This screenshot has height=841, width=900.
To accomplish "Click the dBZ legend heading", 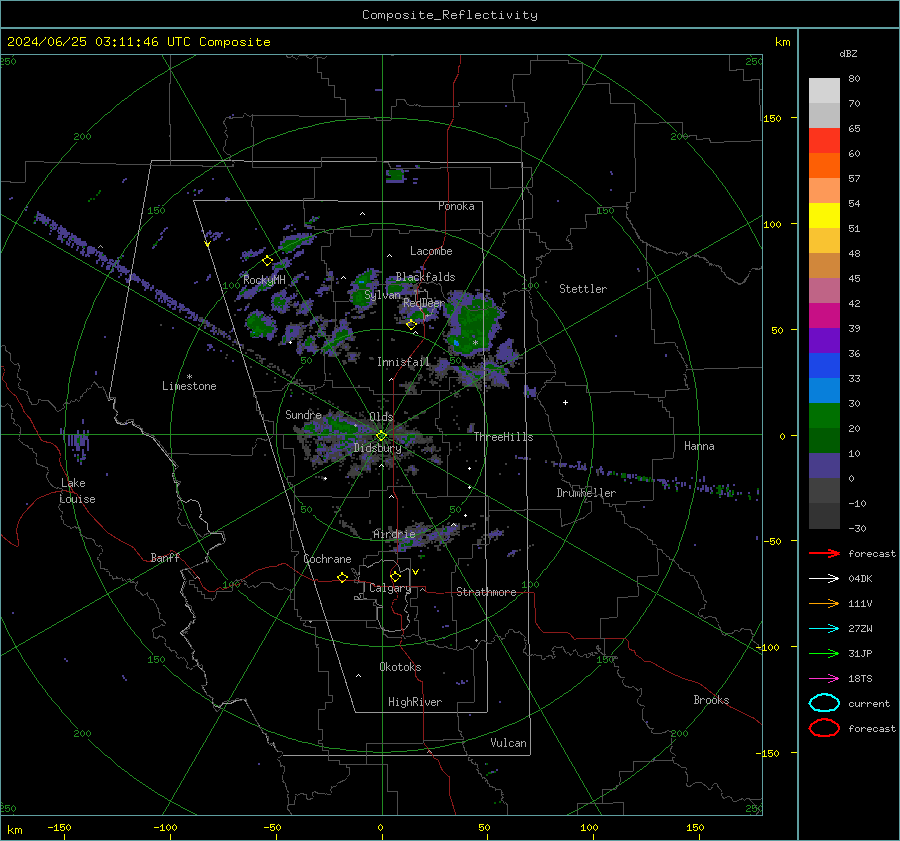I will [848, 53].
